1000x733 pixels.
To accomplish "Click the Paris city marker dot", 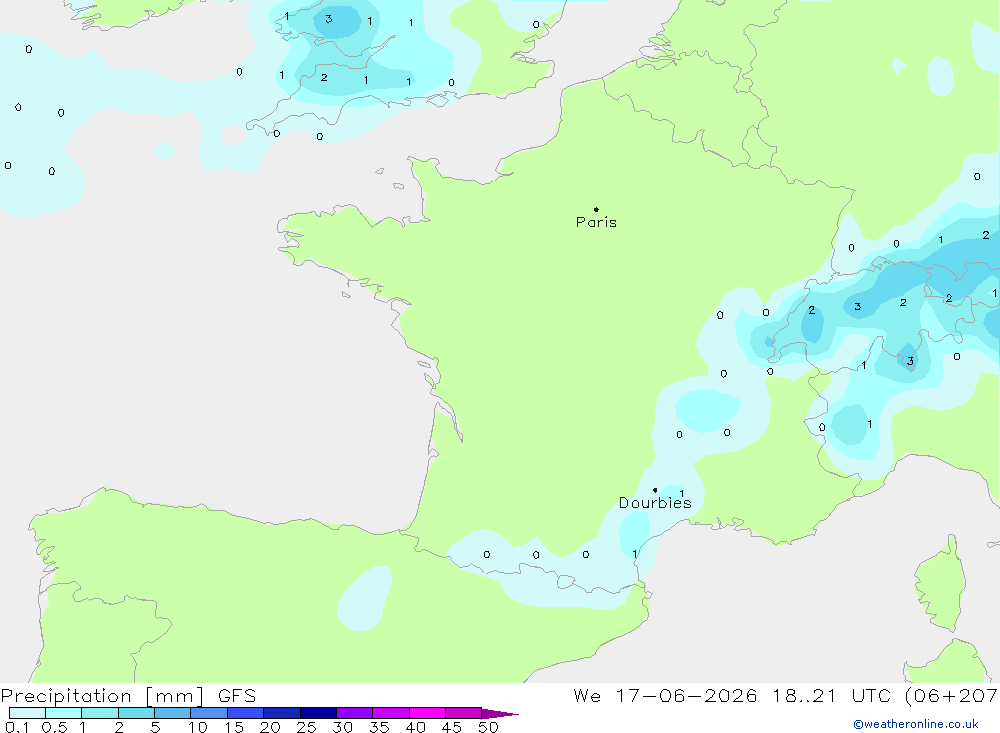I will coord(596,209).
